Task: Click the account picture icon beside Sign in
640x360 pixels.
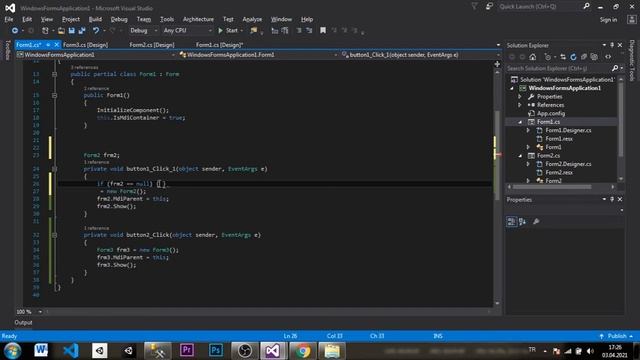Action: click(x=631, y=20)
